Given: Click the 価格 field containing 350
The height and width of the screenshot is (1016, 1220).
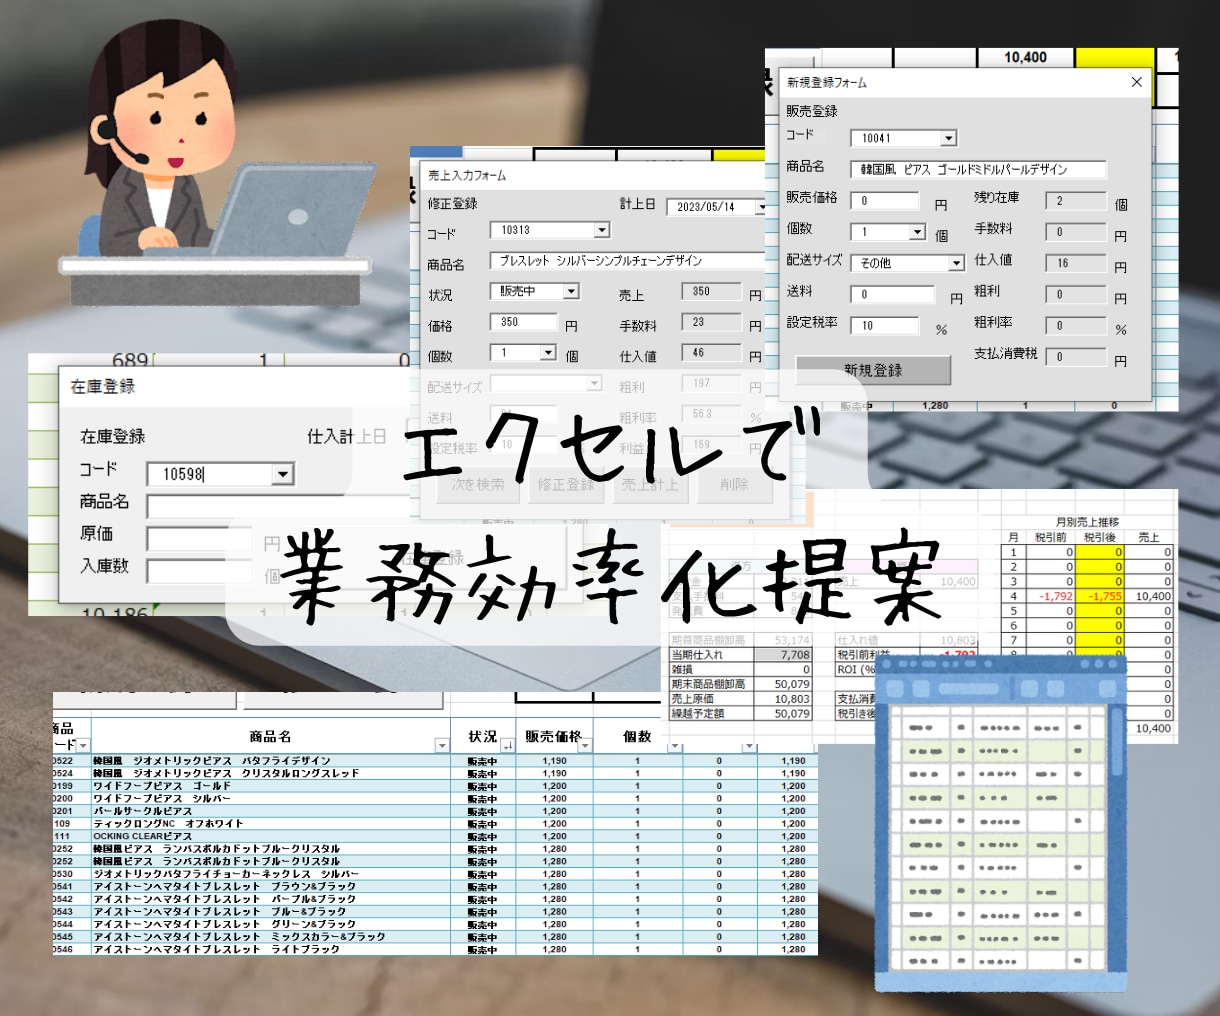Looking at the screenshot, I should pyautogui.click(x=523, y=322).
